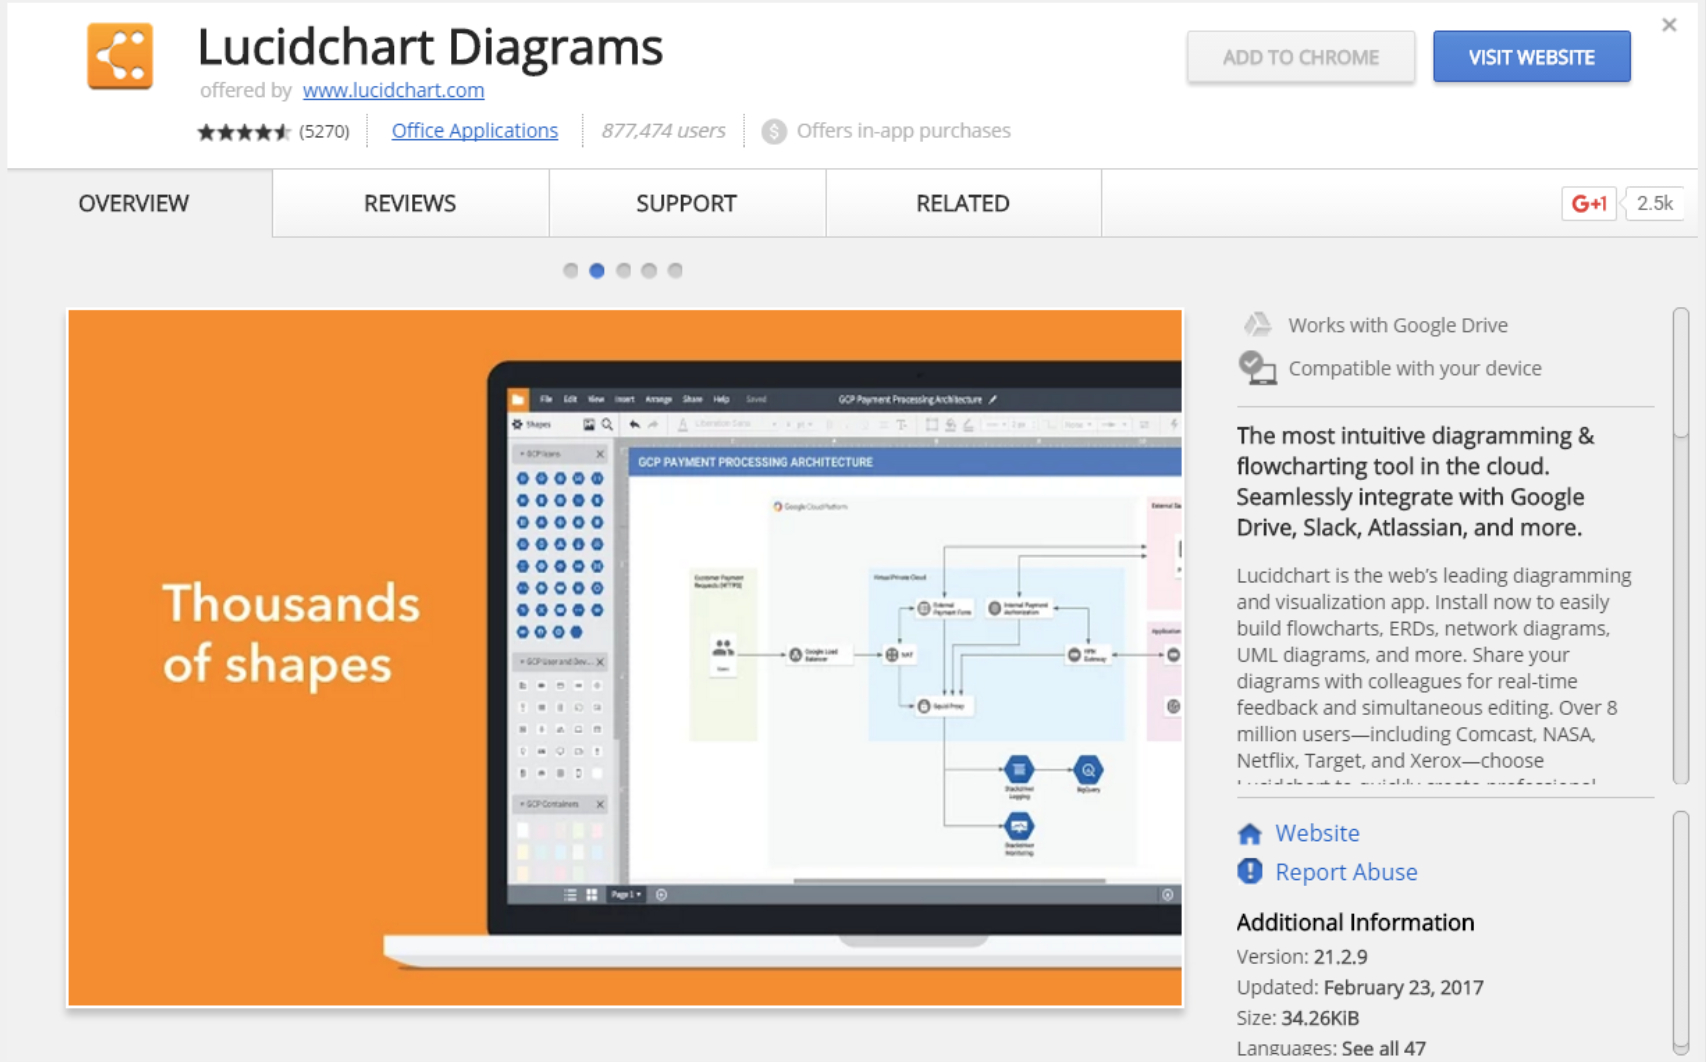This screenshot has width=1706, height=1062.
Task: Open the Related tab
Action: (963, 203)
